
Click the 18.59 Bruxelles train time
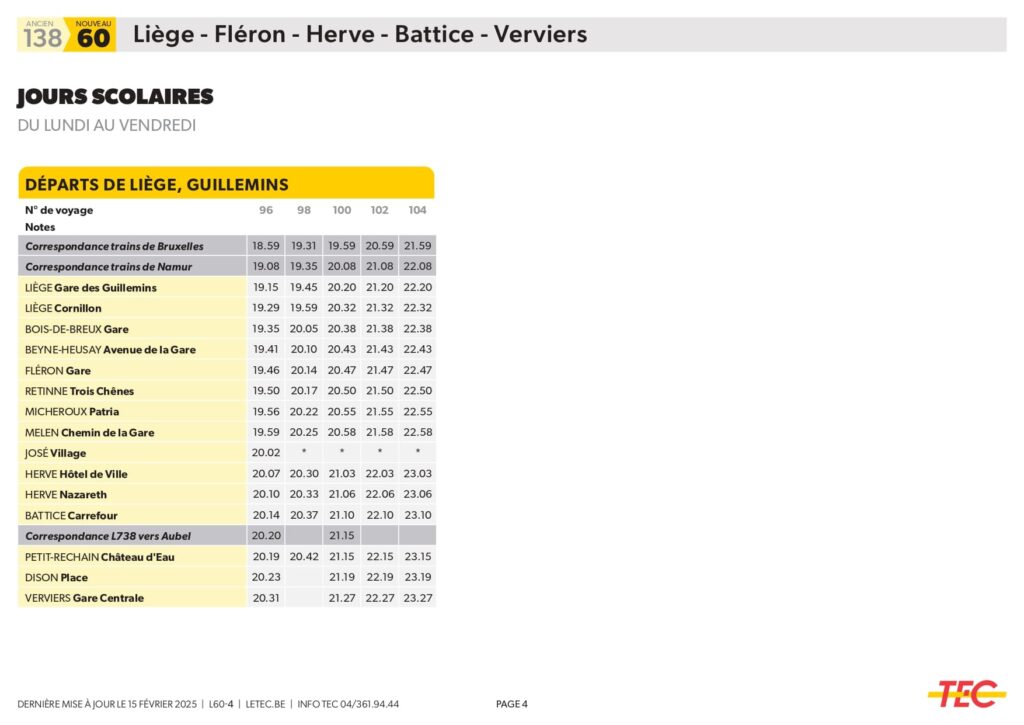click(x=266, y=246)
